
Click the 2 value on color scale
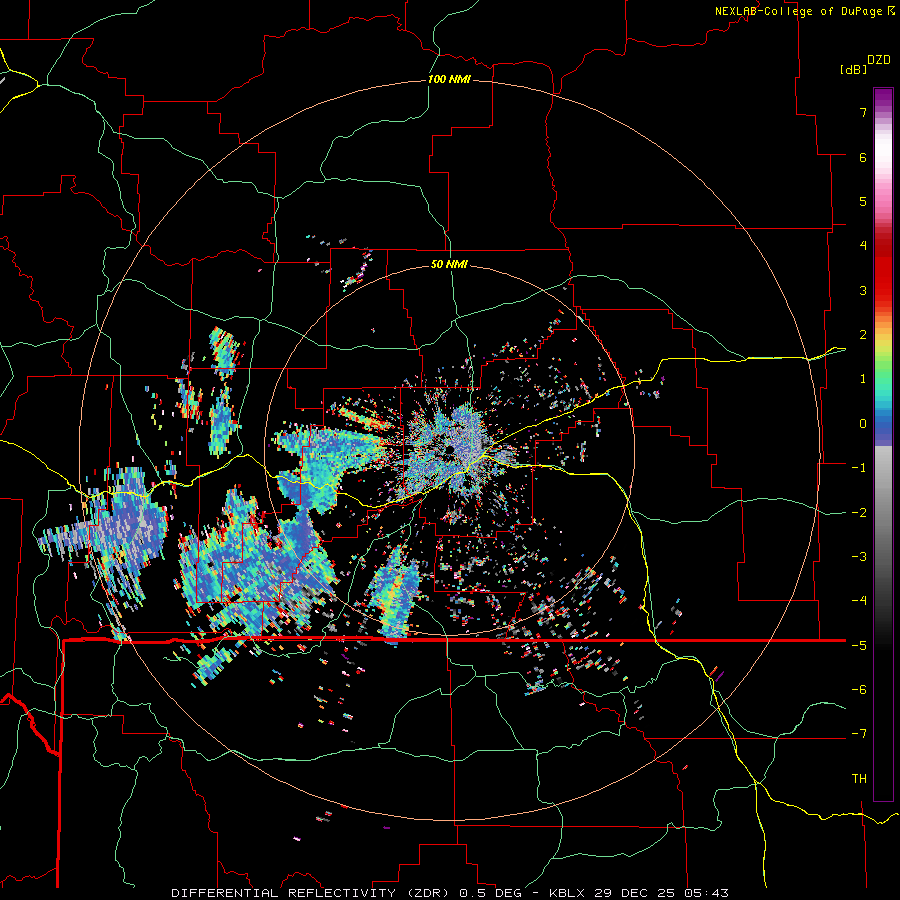[863, 335]
